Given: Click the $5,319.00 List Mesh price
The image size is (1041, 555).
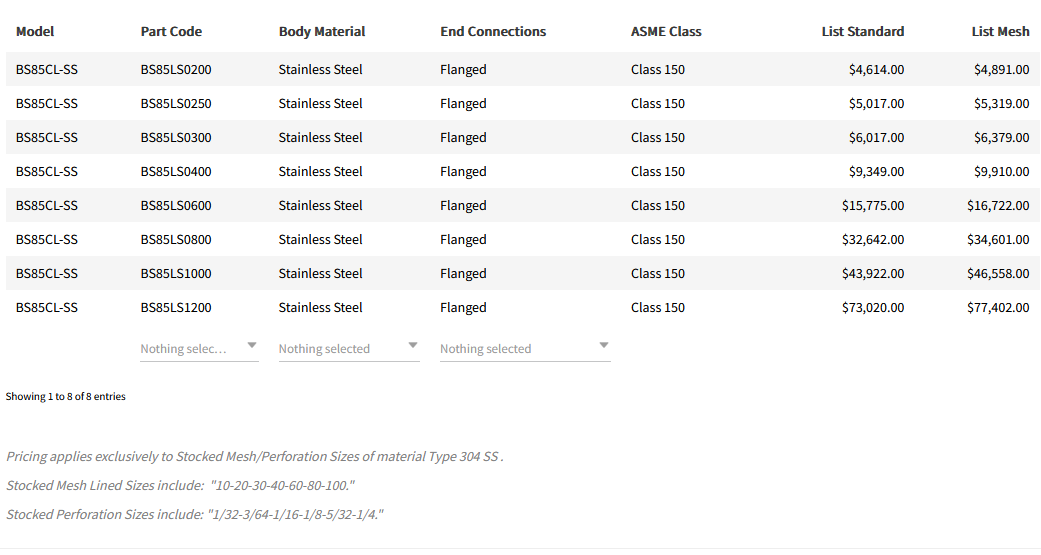Looking at the screenshot, I should (x=1001, y=103).
